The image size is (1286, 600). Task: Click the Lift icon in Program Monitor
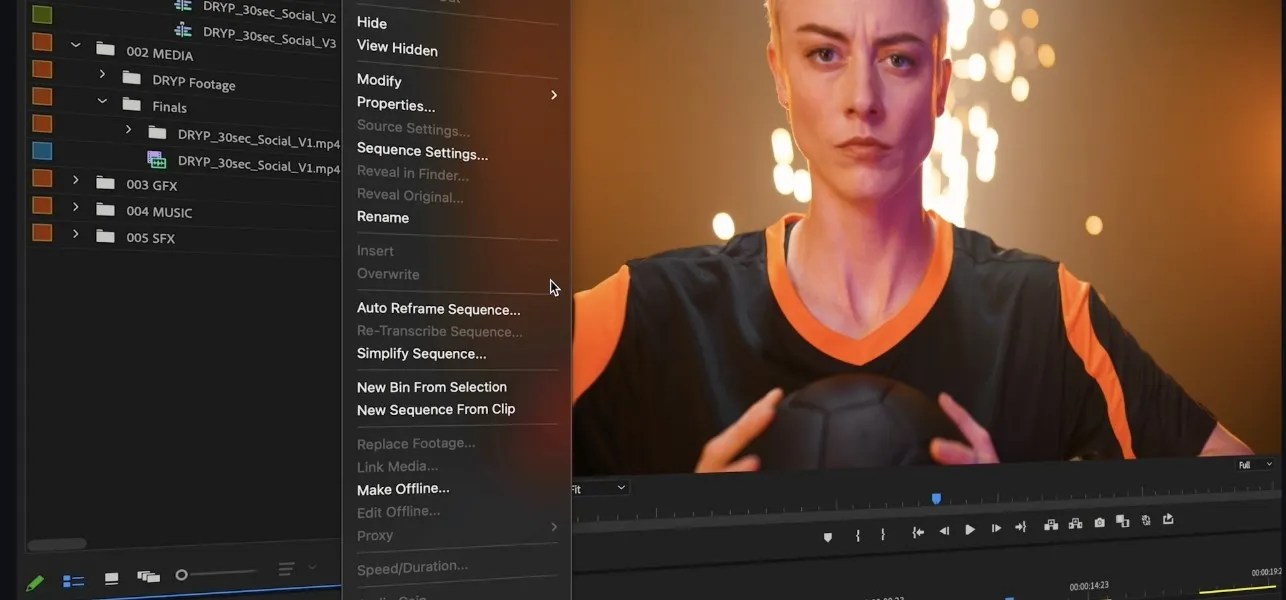click(x=1050, y=521)
